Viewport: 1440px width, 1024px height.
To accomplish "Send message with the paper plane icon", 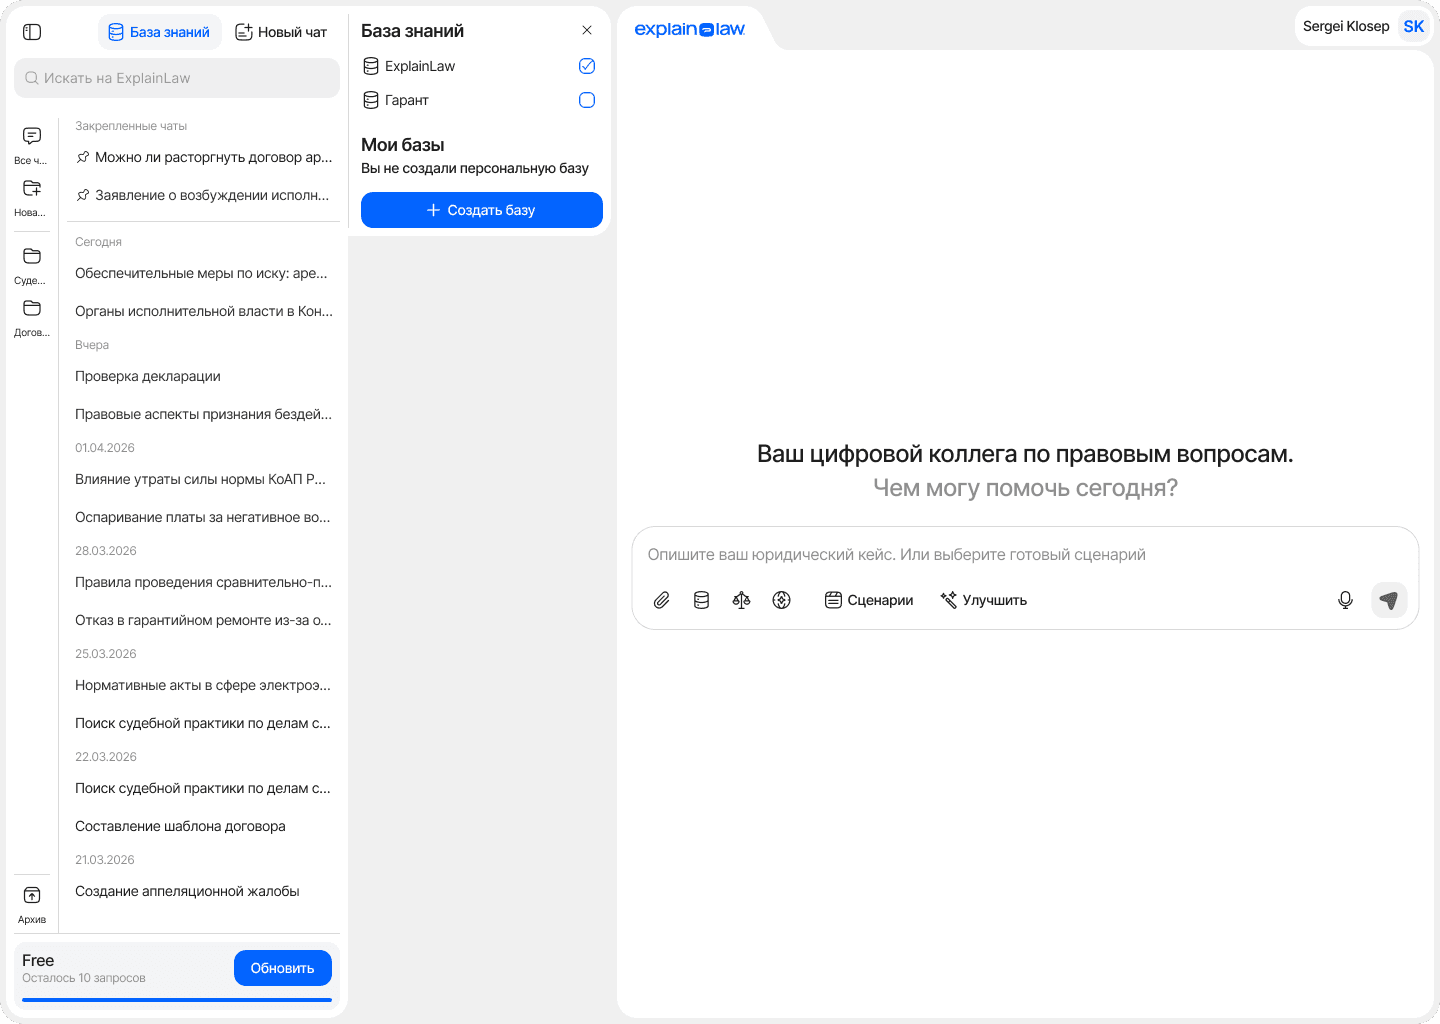I will 1388,600.
